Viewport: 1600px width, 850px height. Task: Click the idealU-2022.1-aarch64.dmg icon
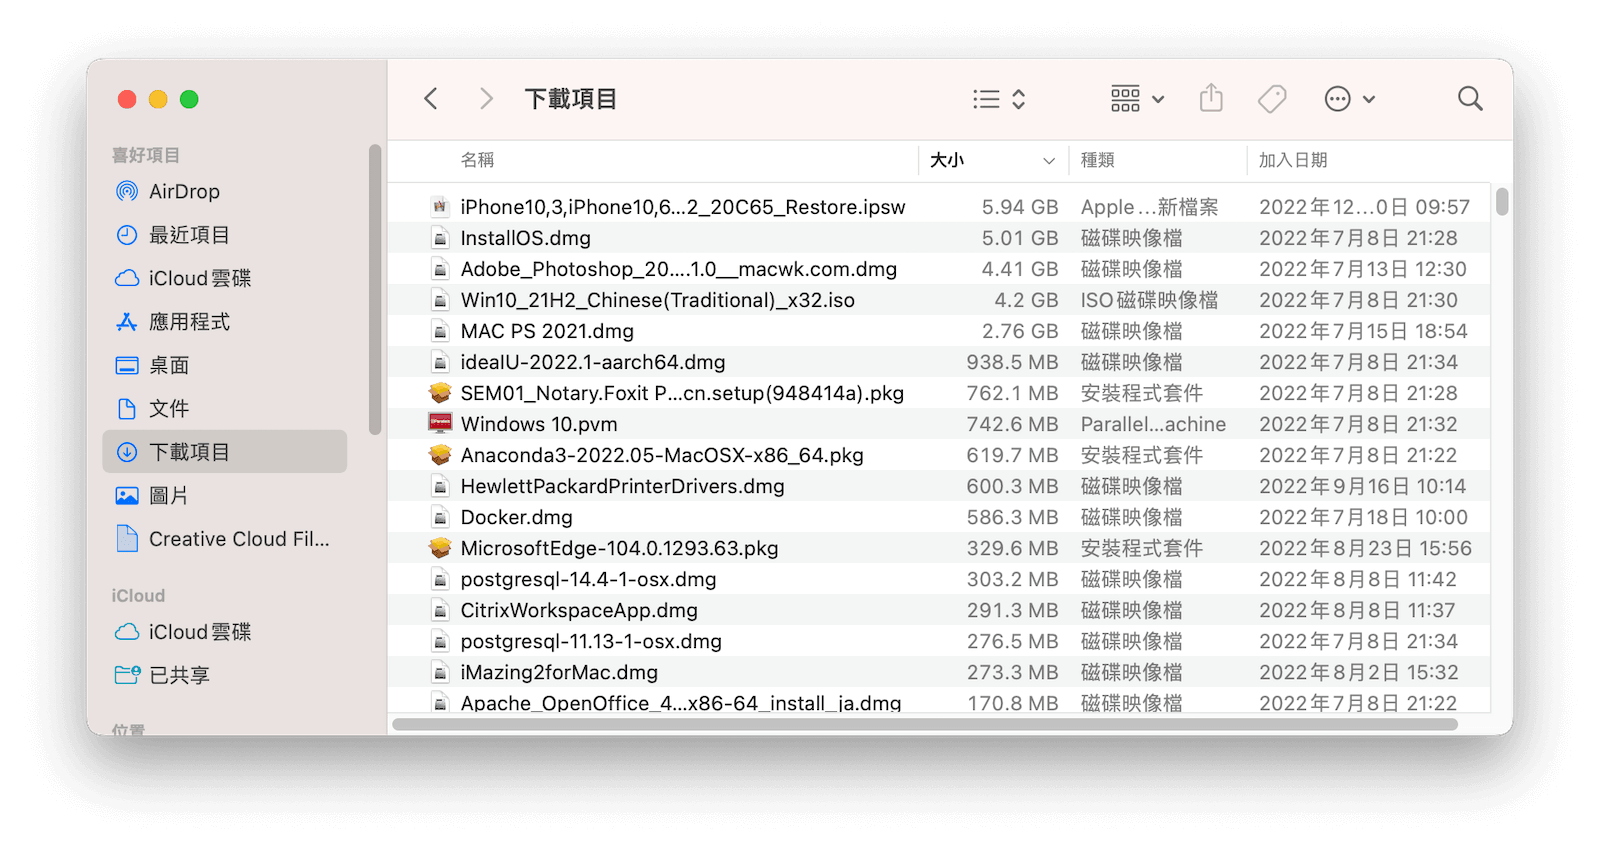pyautogui.click(x=440, y=362)
